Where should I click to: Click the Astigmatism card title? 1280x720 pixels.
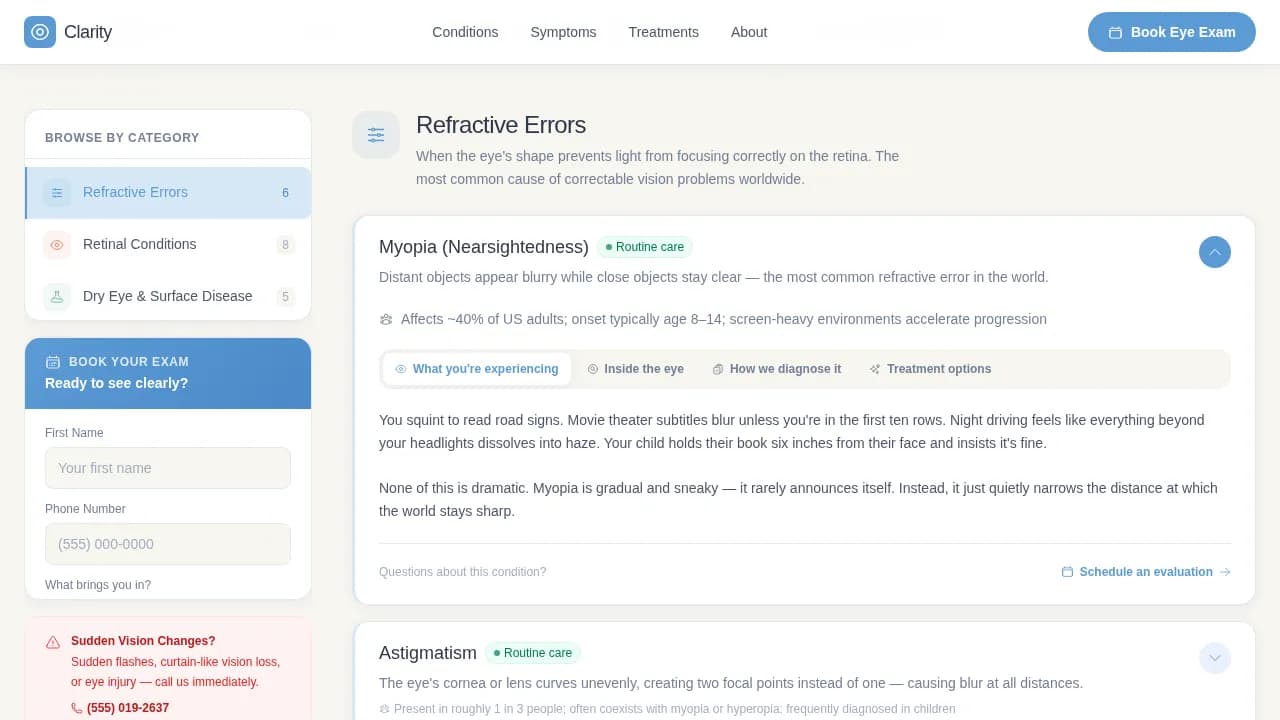428,653
